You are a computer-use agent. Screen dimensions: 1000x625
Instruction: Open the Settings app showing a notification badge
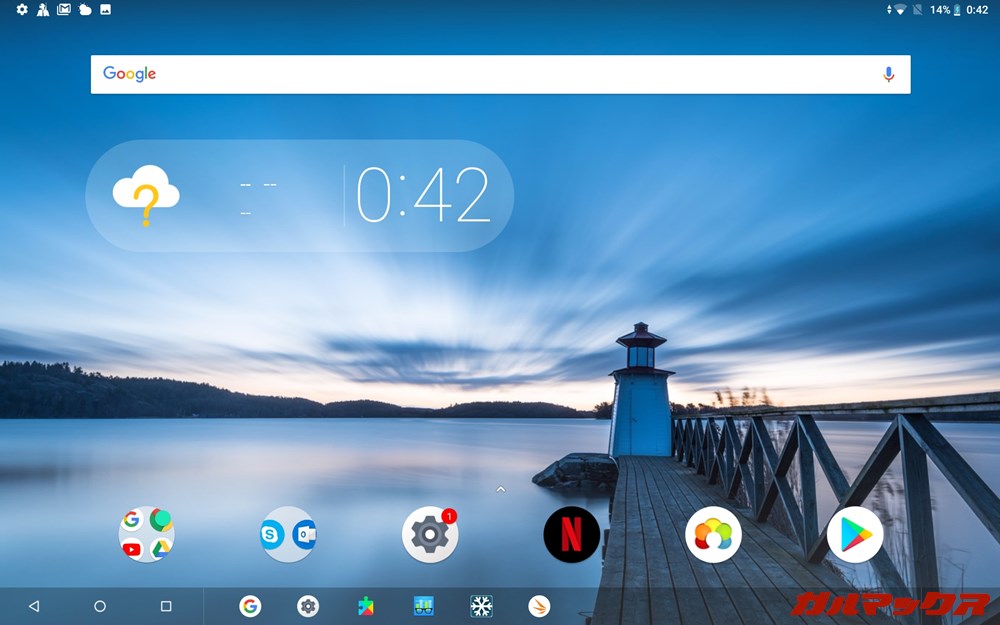(429, 534)
